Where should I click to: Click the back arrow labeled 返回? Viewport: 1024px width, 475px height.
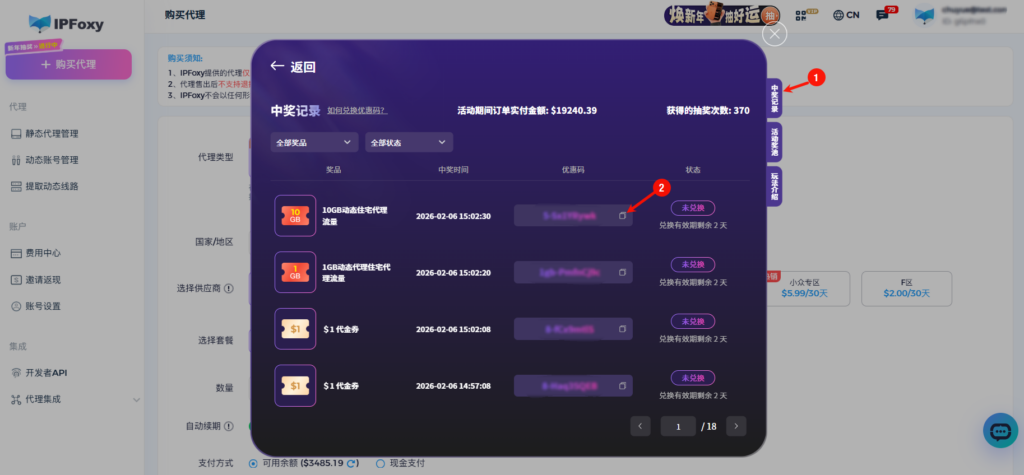tap(293, 67)
